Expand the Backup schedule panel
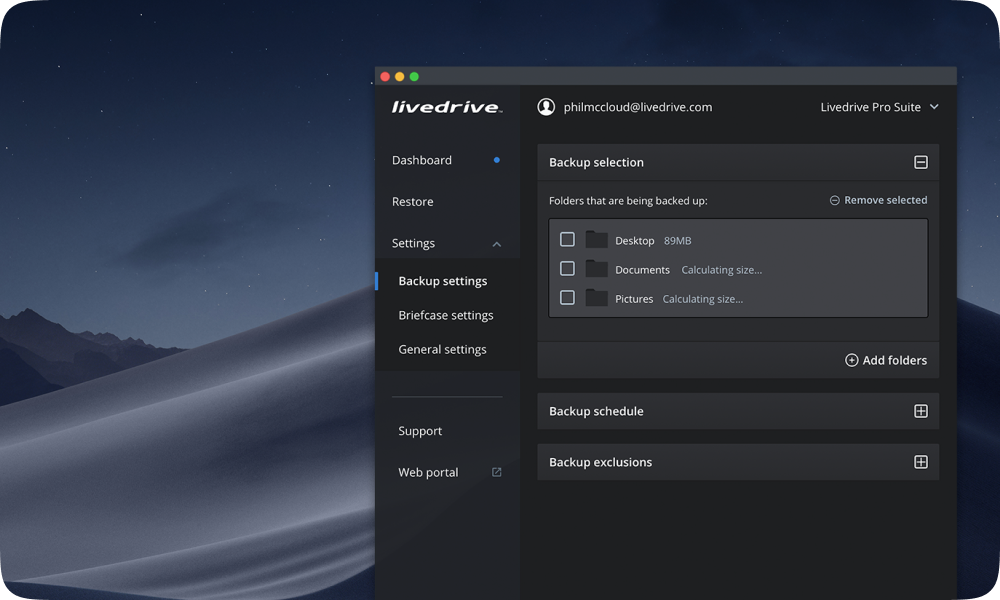Viewport: 1000px width, 600px height. (920, 411)
